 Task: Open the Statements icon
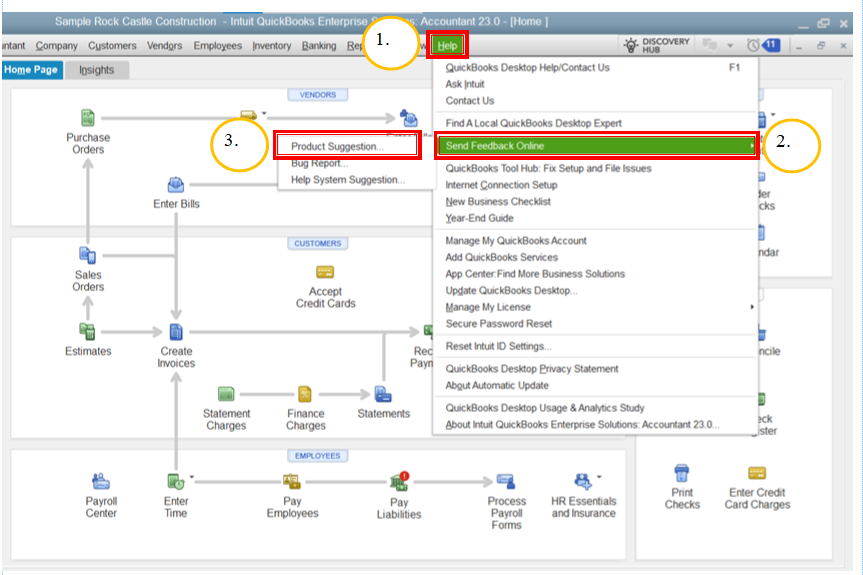383,394
